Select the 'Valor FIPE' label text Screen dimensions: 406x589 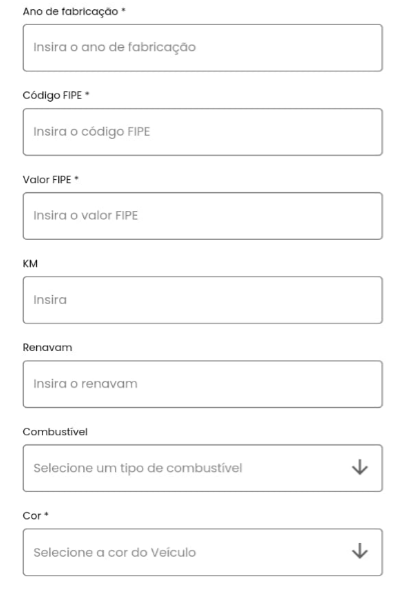tap(47, 180)
